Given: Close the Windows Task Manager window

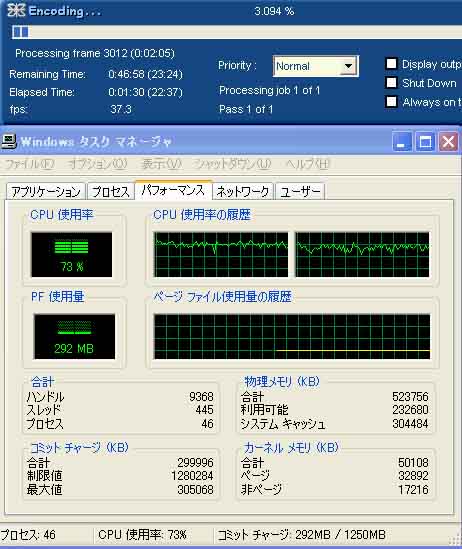Looking at the screenshot, I should (x=448, y=142).
